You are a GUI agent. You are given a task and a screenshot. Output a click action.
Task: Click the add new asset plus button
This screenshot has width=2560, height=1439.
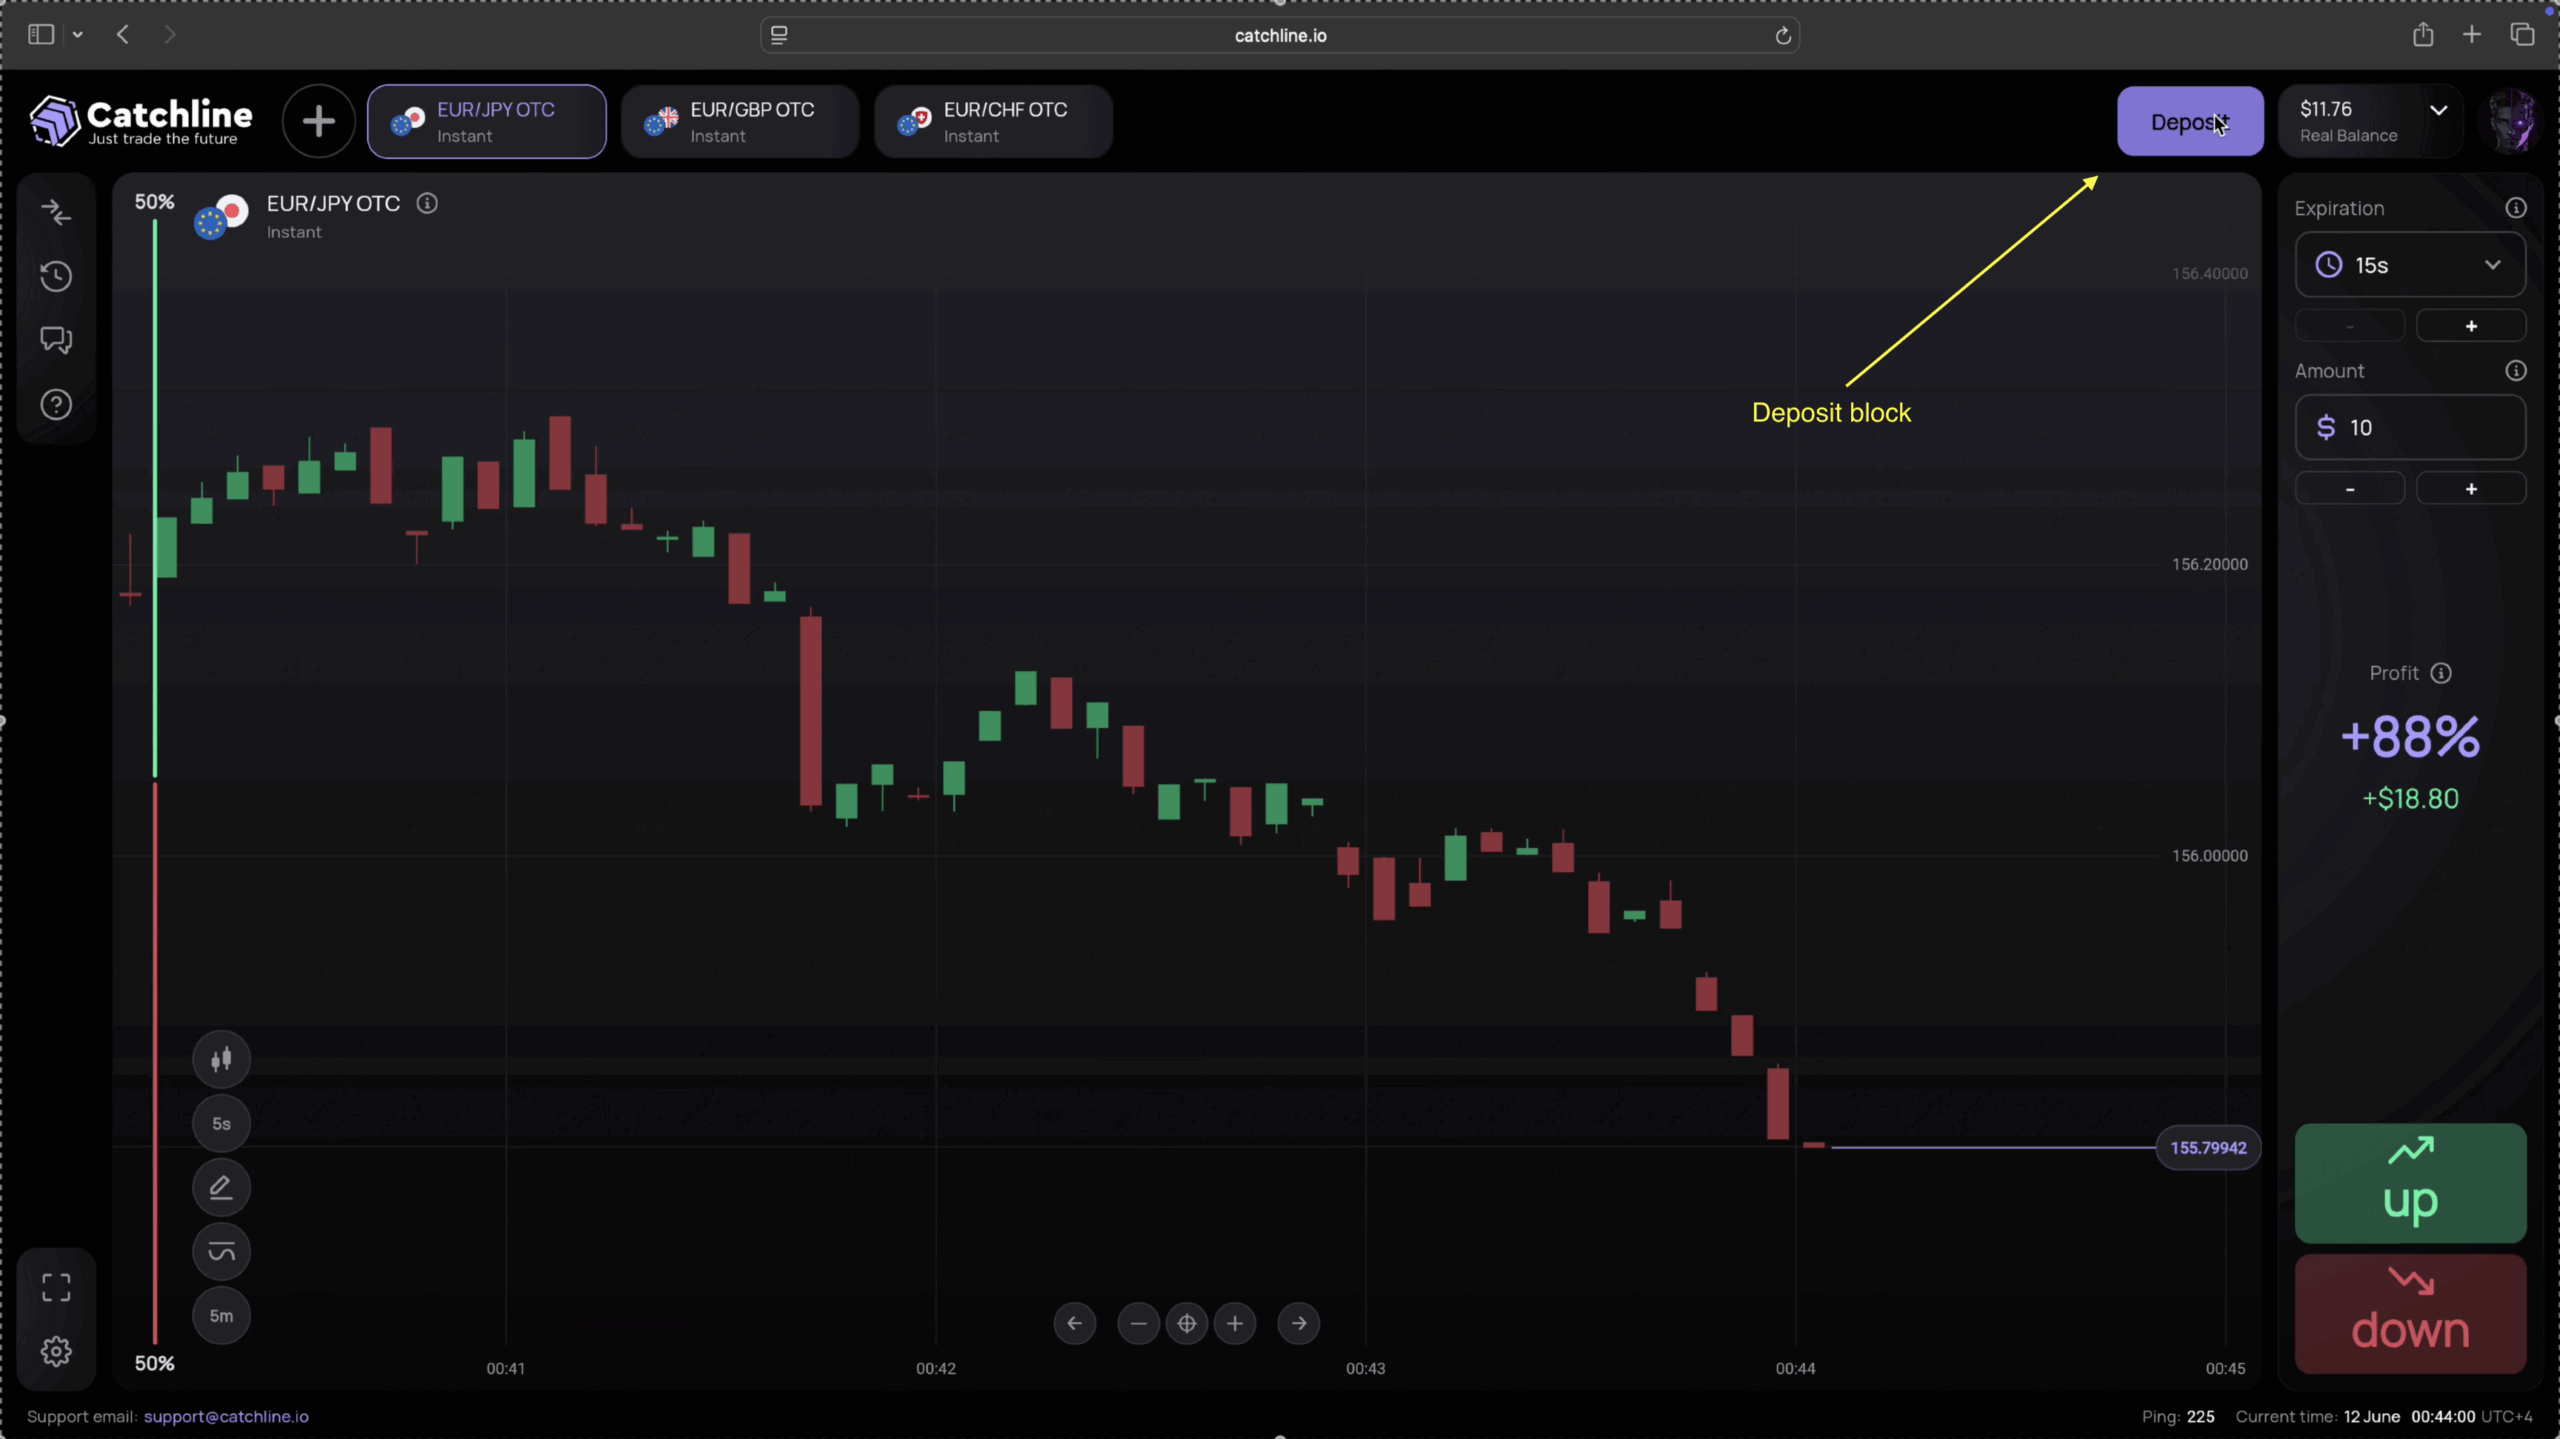tap(318, 122)
